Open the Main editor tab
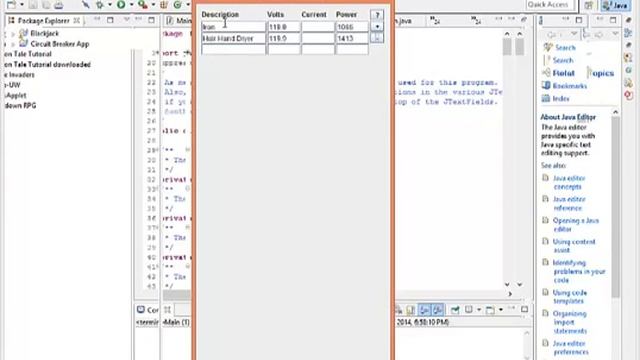Image resolution: width=640 pixels, height=360 pixels. [178, 20]
